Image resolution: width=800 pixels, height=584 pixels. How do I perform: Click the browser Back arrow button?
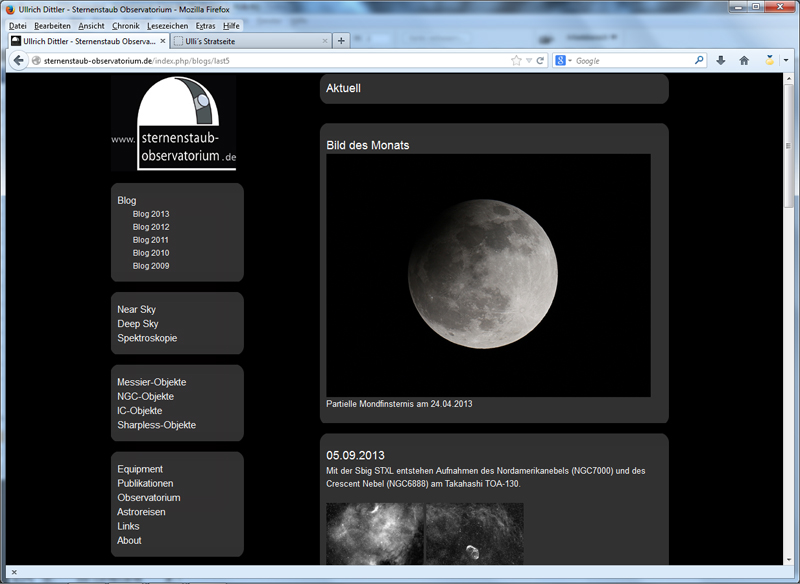(x=18, y=61)
